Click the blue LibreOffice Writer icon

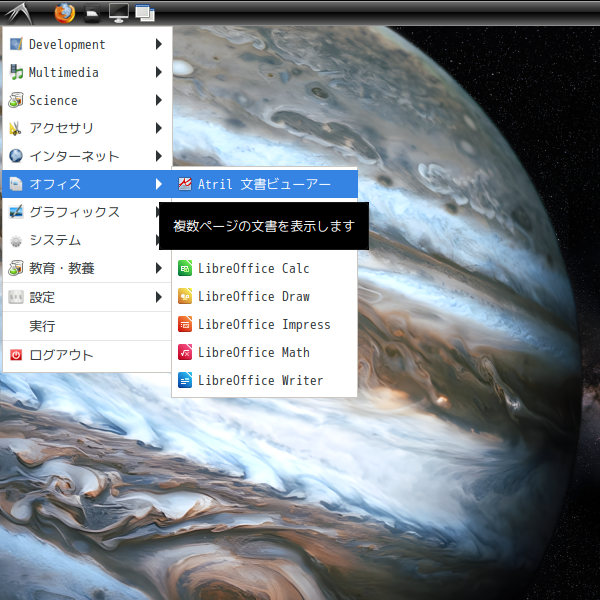pos(185,380)
